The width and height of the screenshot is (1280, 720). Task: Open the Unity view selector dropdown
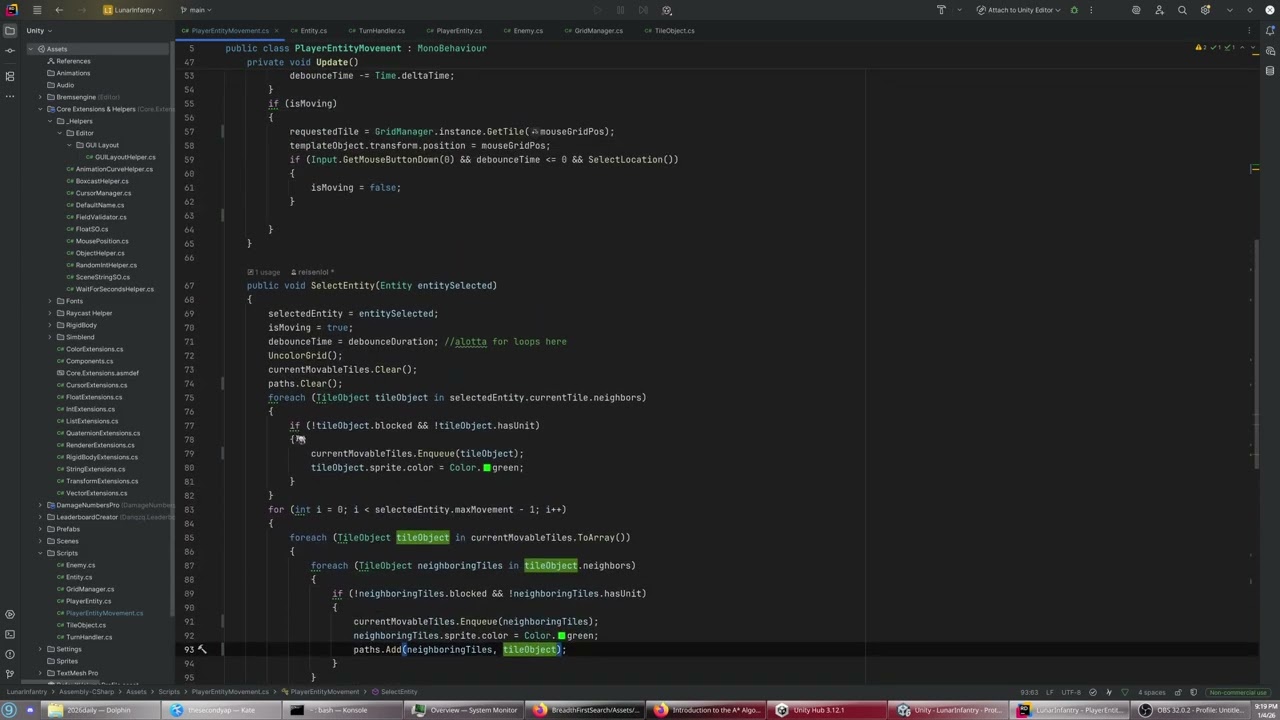(40, 30)
